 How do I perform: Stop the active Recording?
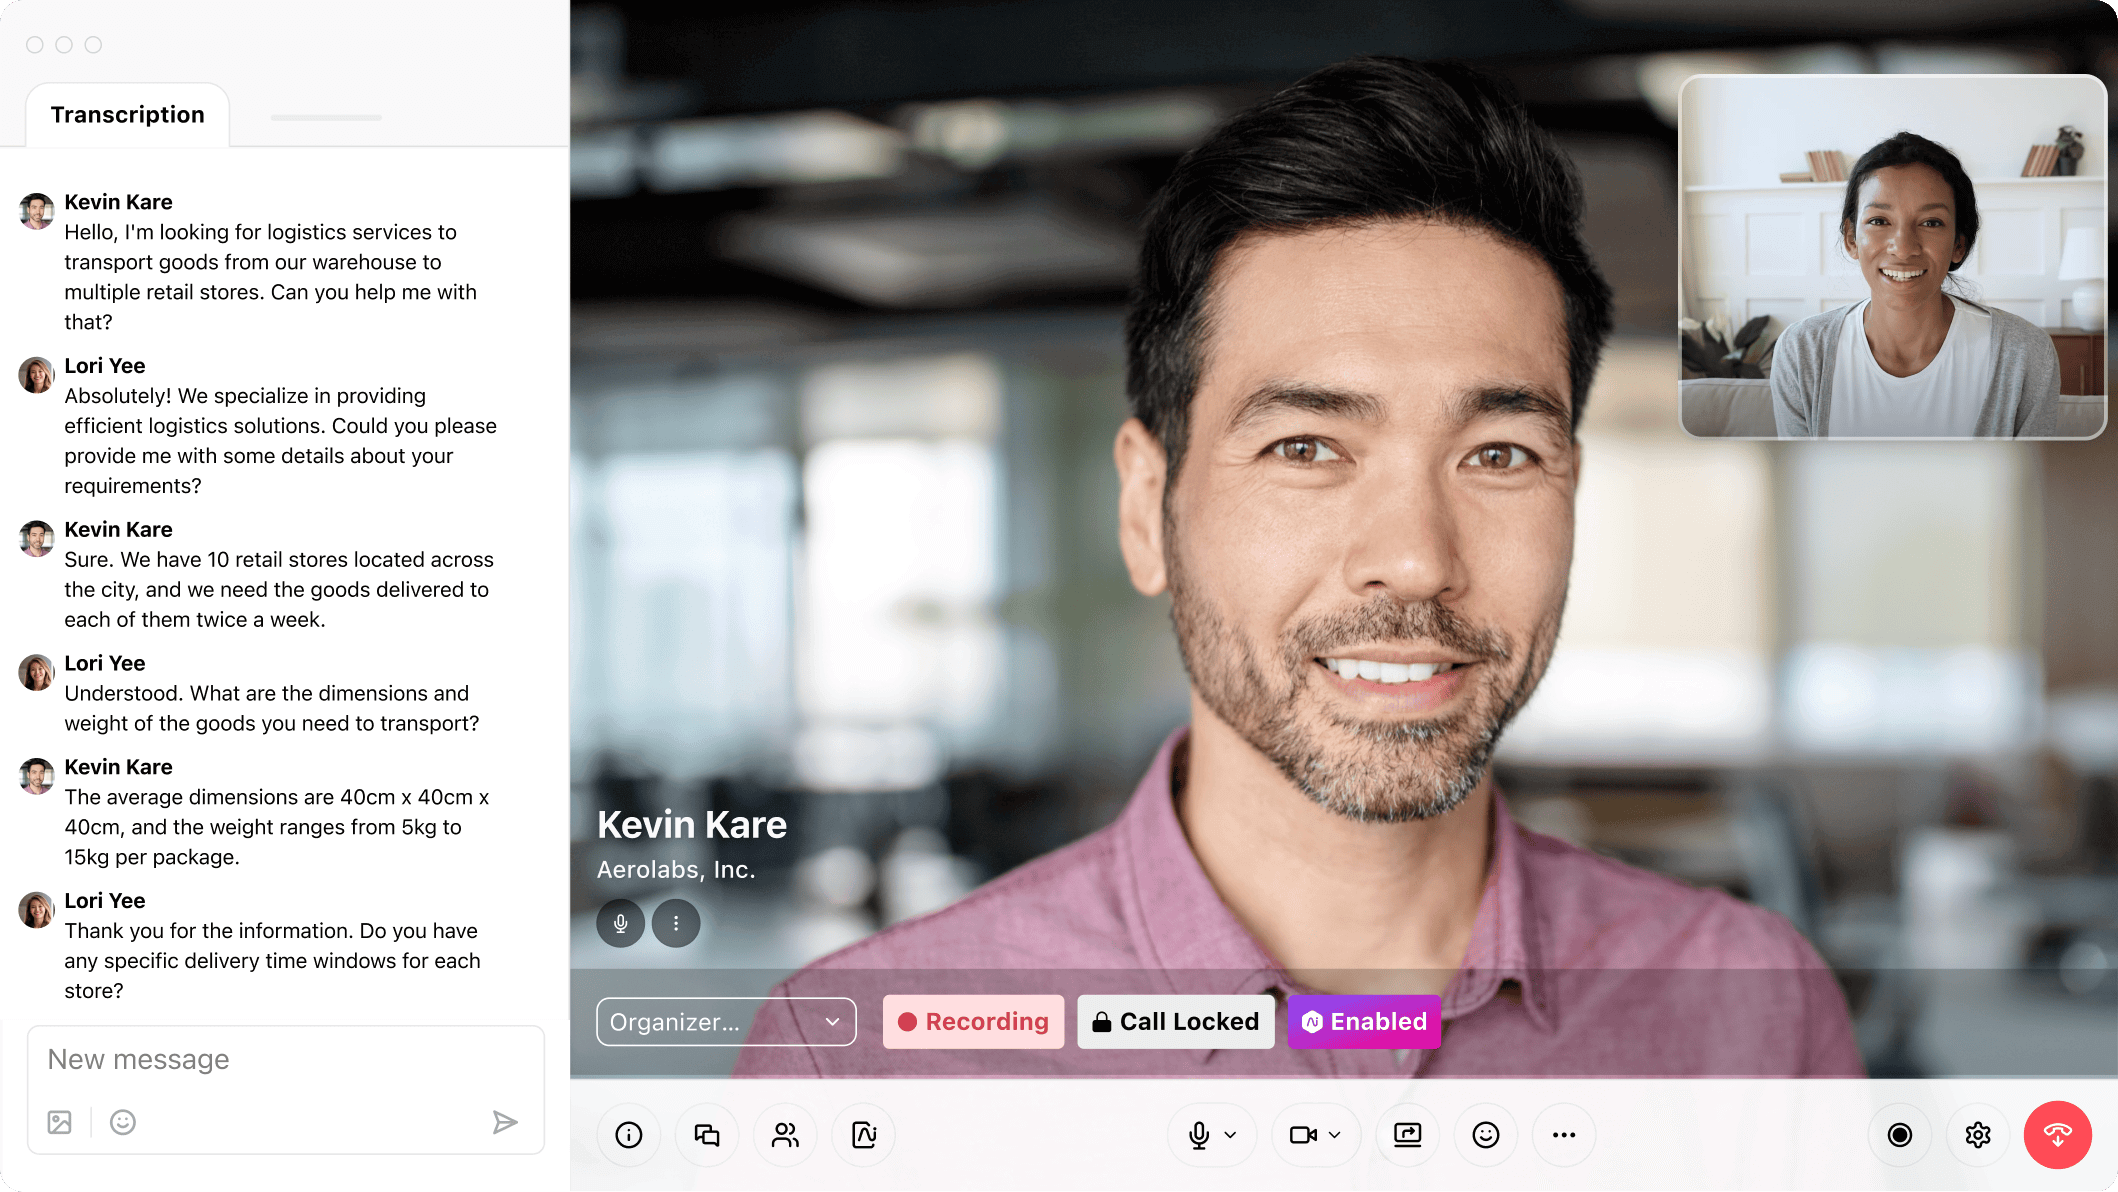click(x=973, y=1021)
